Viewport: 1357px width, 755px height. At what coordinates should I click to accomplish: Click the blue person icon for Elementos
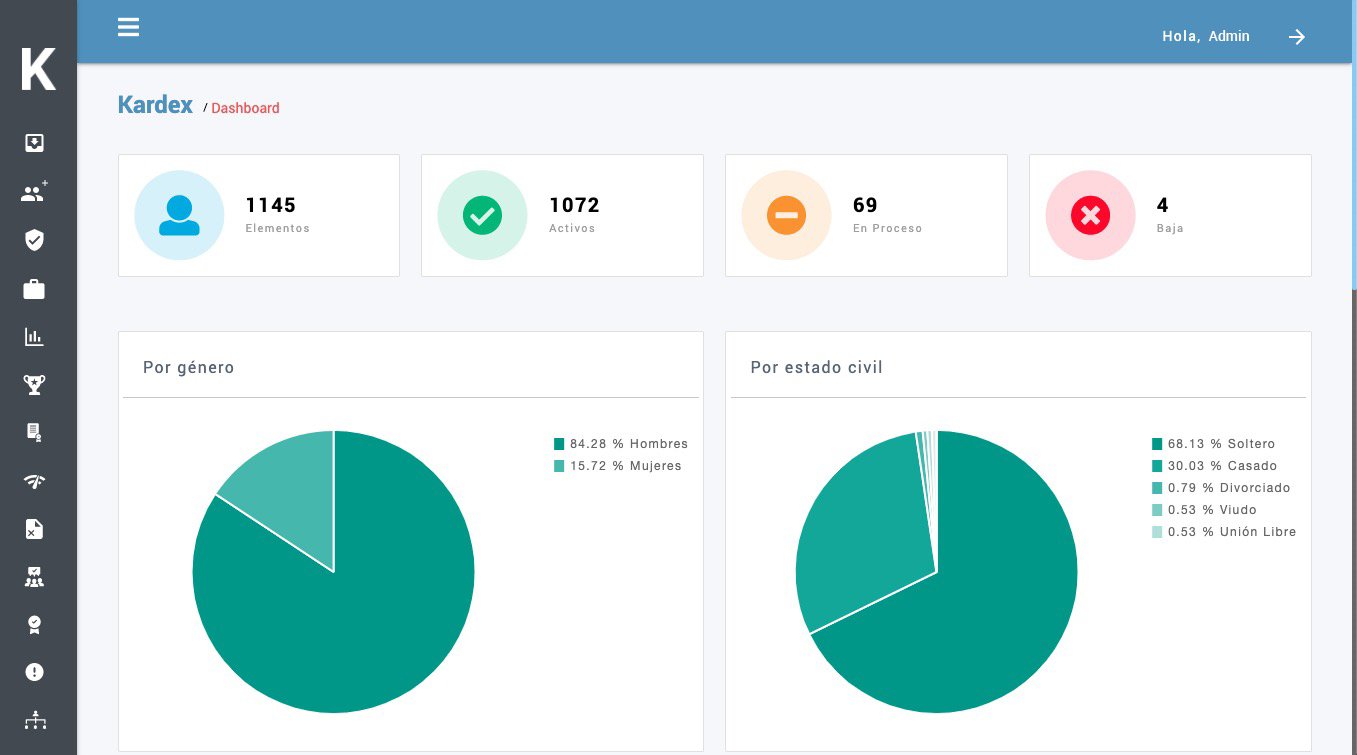pos(179,215)
